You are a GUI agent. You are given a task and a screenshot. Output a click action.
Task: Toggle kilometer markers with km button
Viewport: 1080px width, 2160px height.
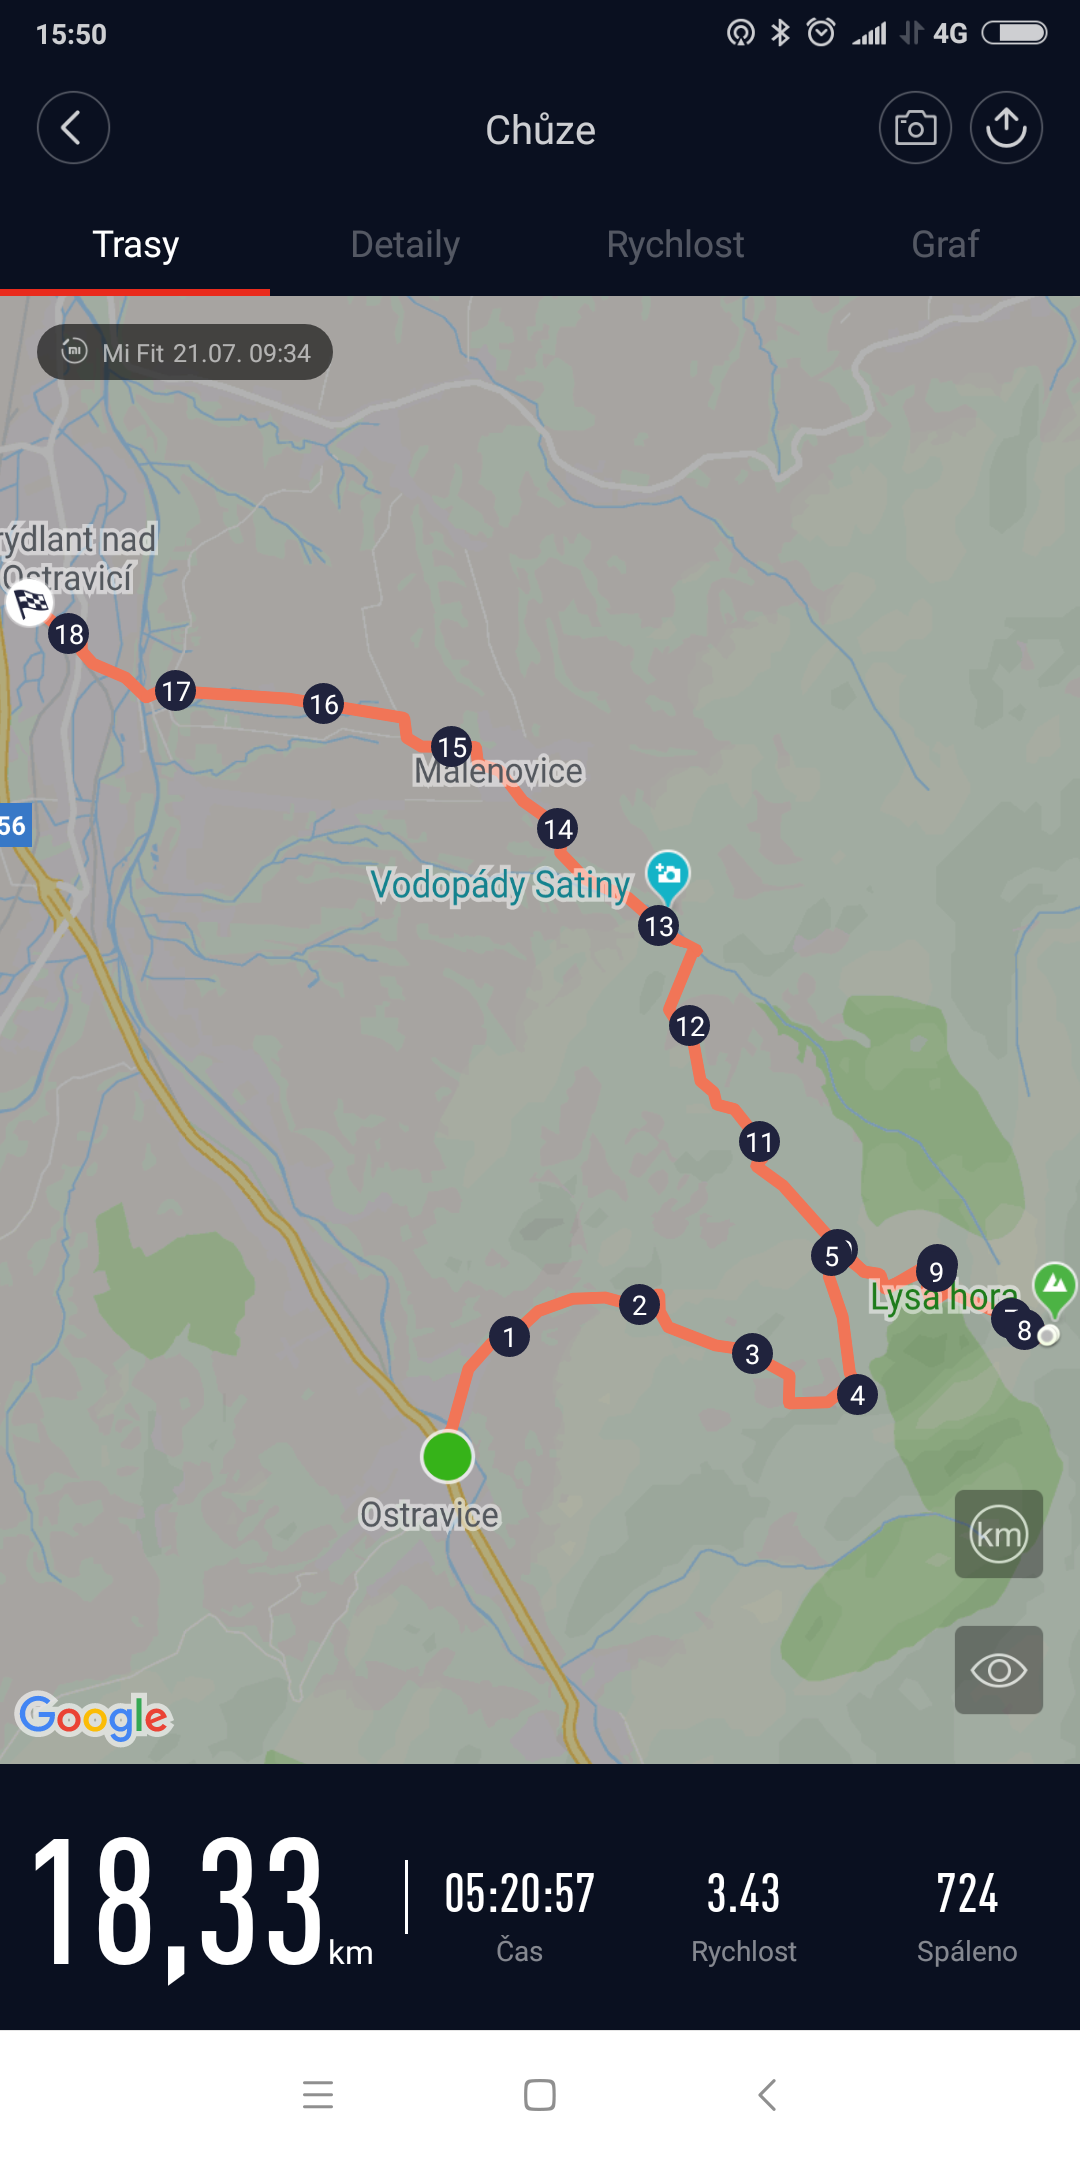[x=999, y=1534]
